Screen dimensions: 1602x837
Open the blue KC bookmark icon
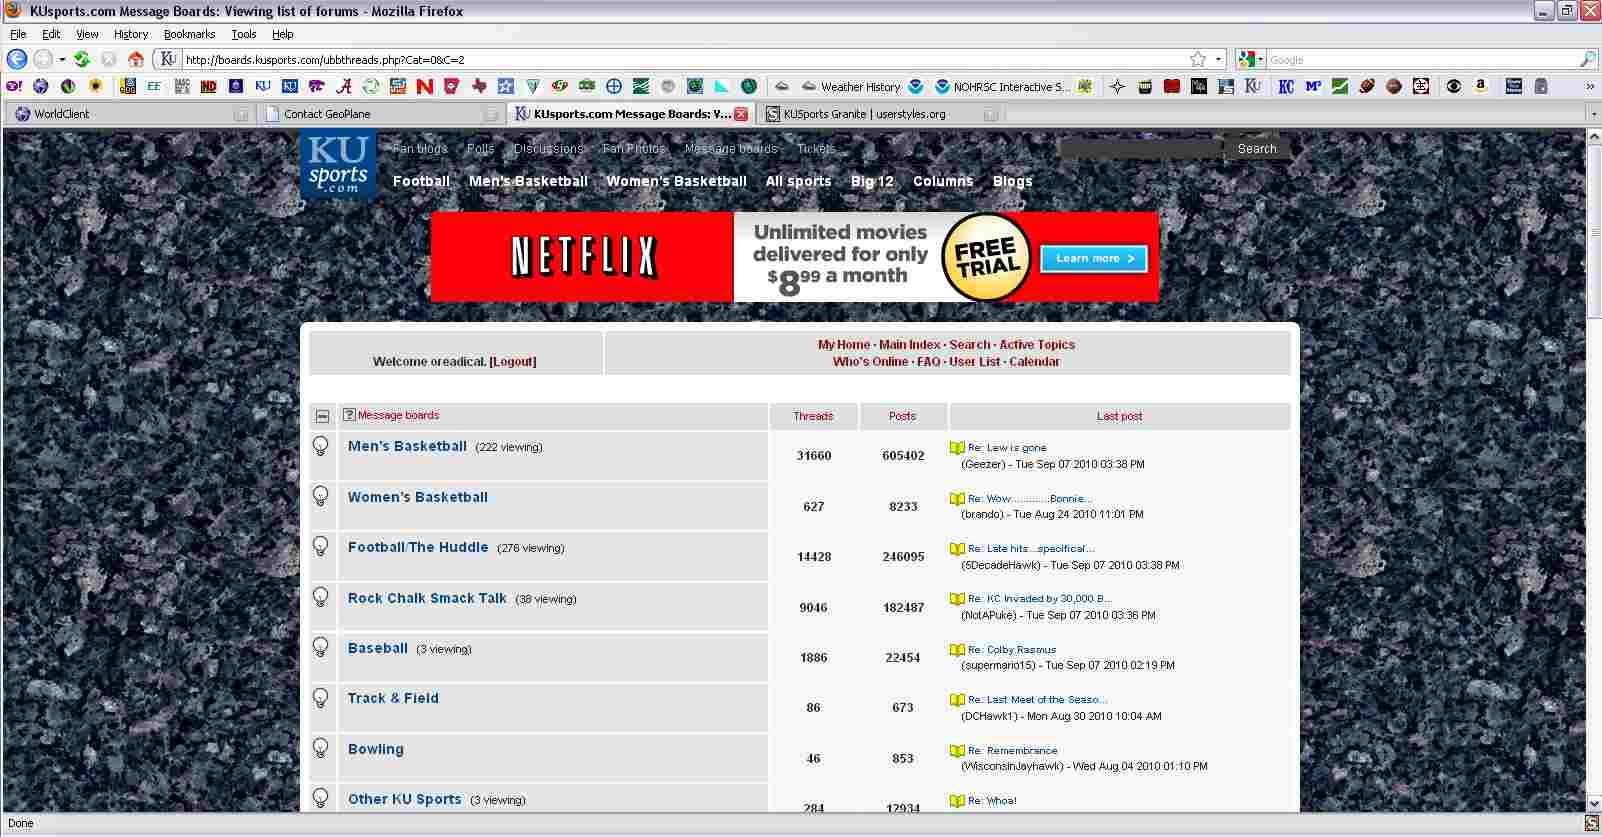(x=1286, y=86)
